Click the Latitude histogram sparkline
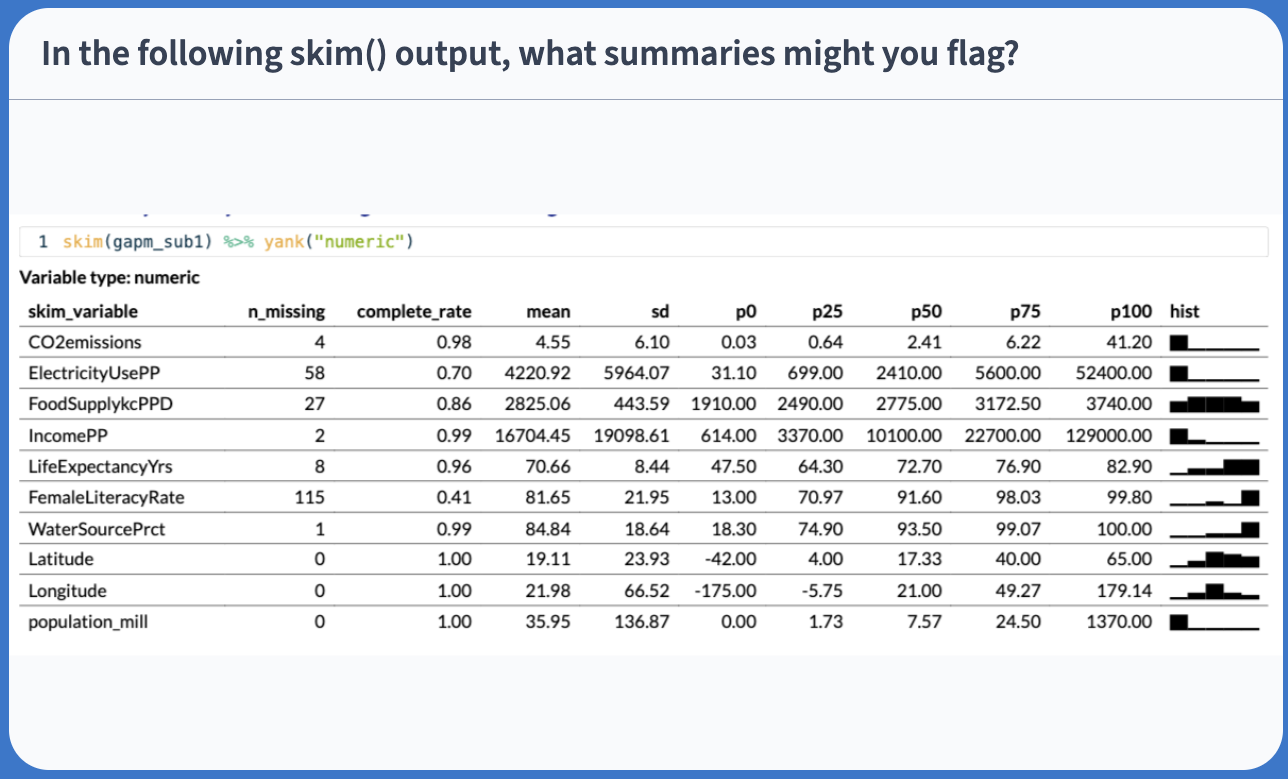The image size is (1288, 779). [x=1213, y=560]
